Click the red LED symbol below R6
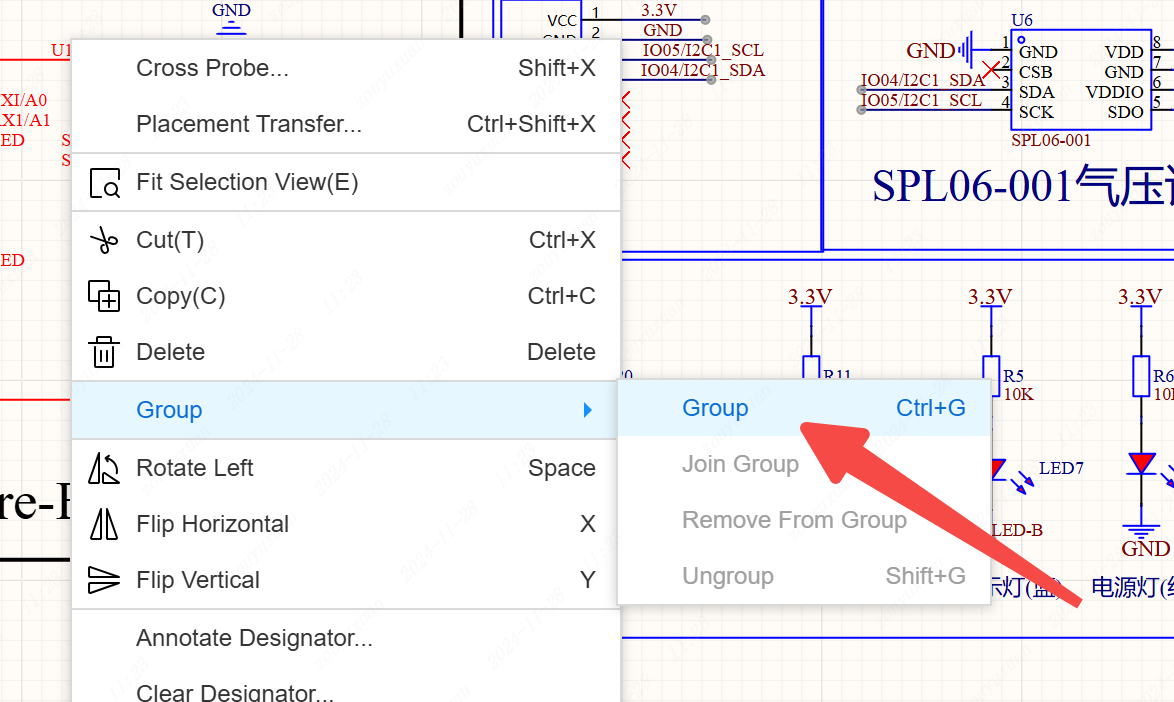The width and height of the screenshot is (1174, 702). [1141, 464]
